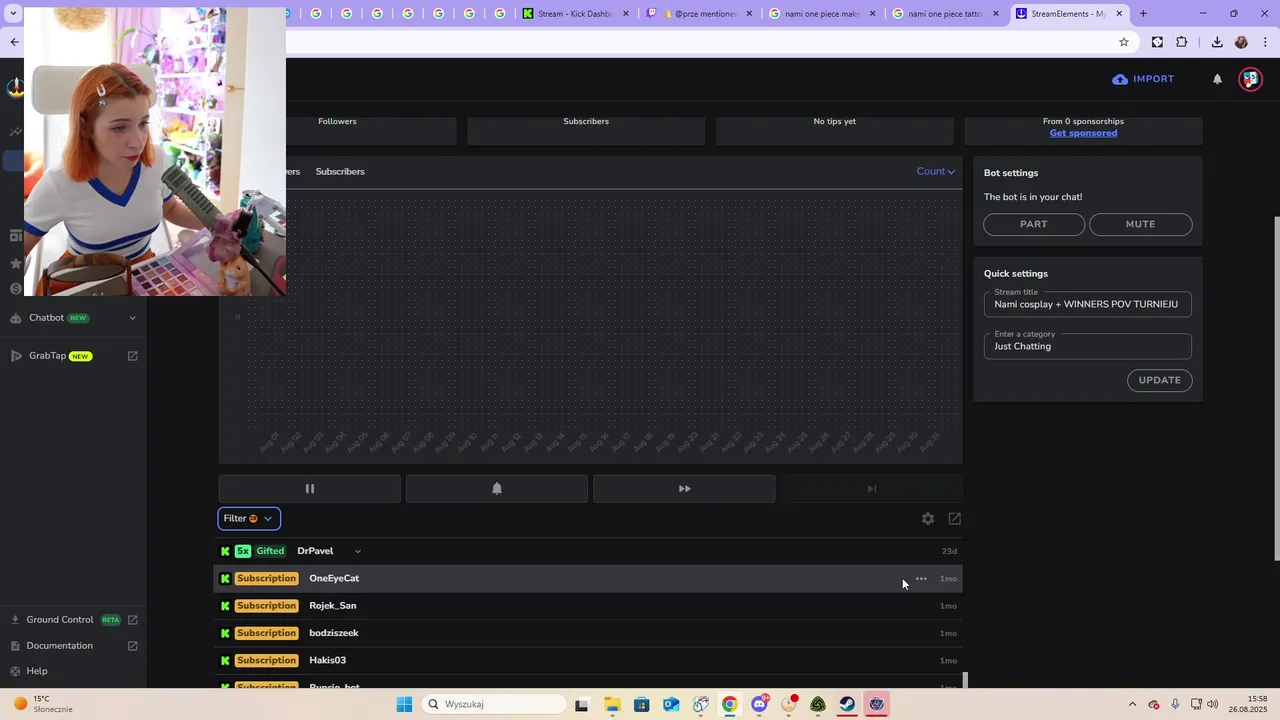The height and width of the screenshot is (720, 1280).
Task: Click the DrPavel username
Action: click(x=315, y=551)
